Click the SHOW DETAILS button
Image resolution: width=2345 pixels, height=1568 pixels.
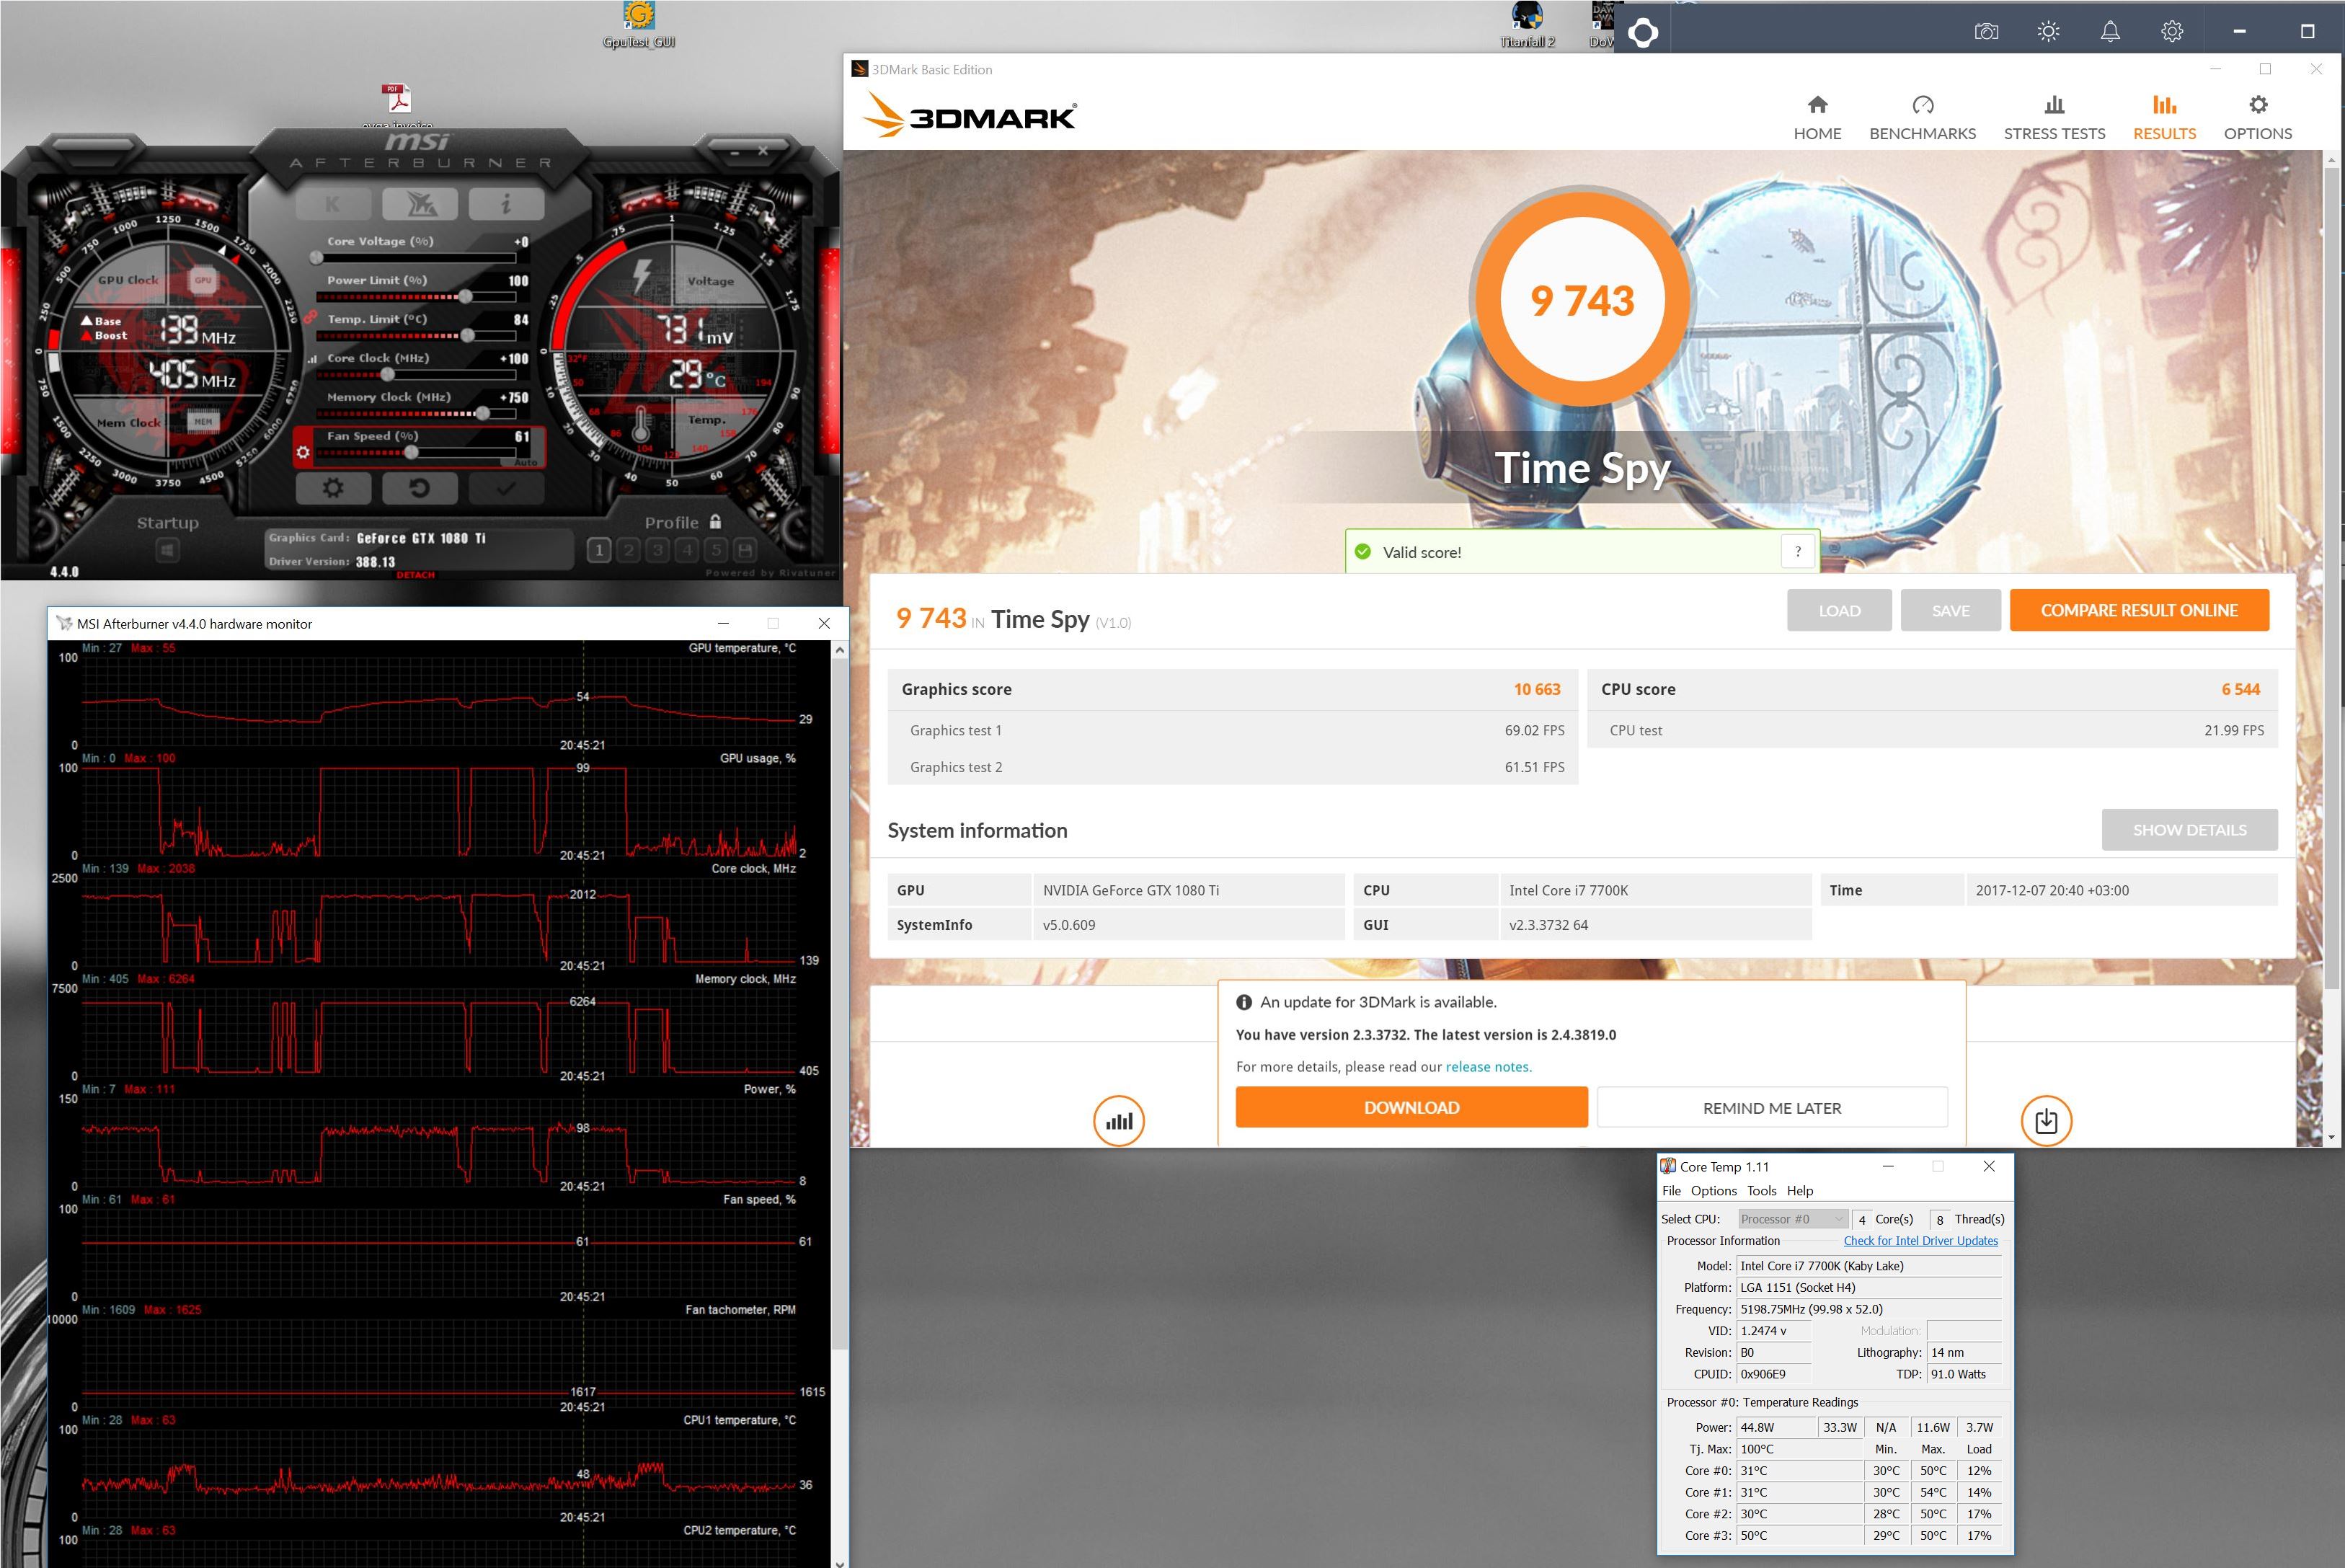tap(2189, 830)
